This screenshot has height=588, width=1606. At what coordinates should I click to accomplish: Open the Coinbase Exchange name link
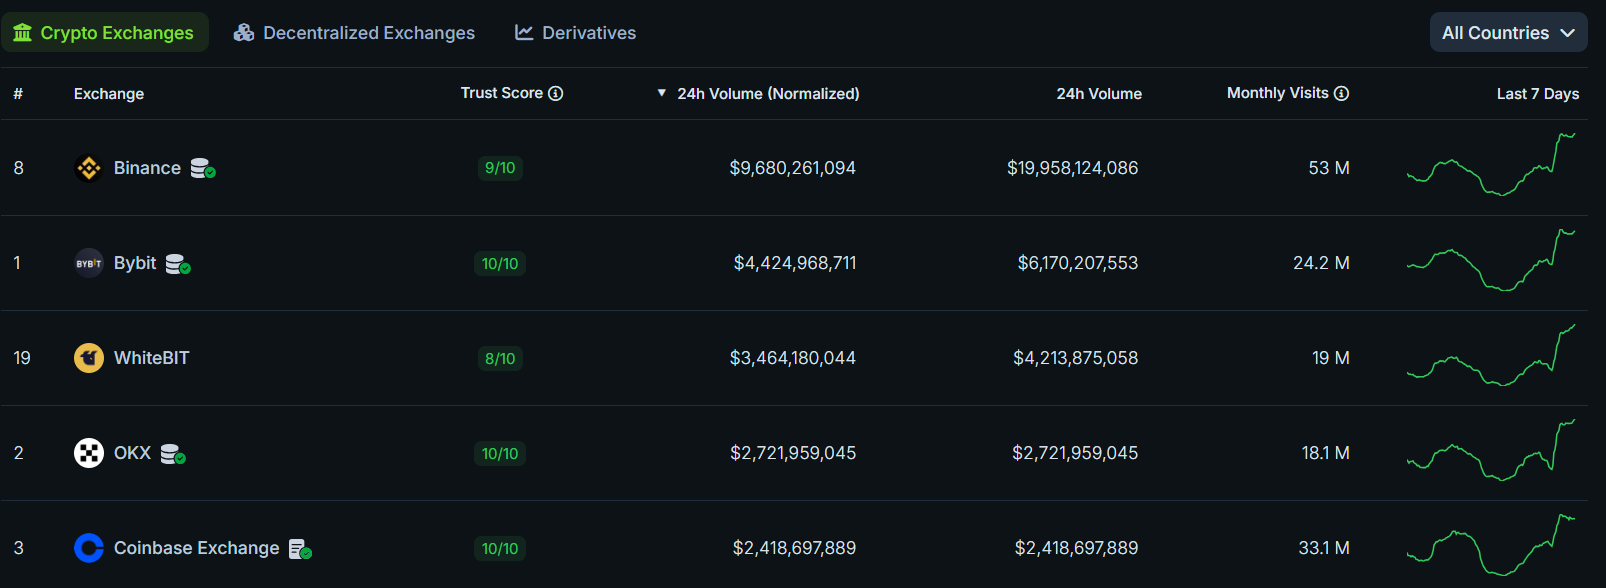coord(196,548)
